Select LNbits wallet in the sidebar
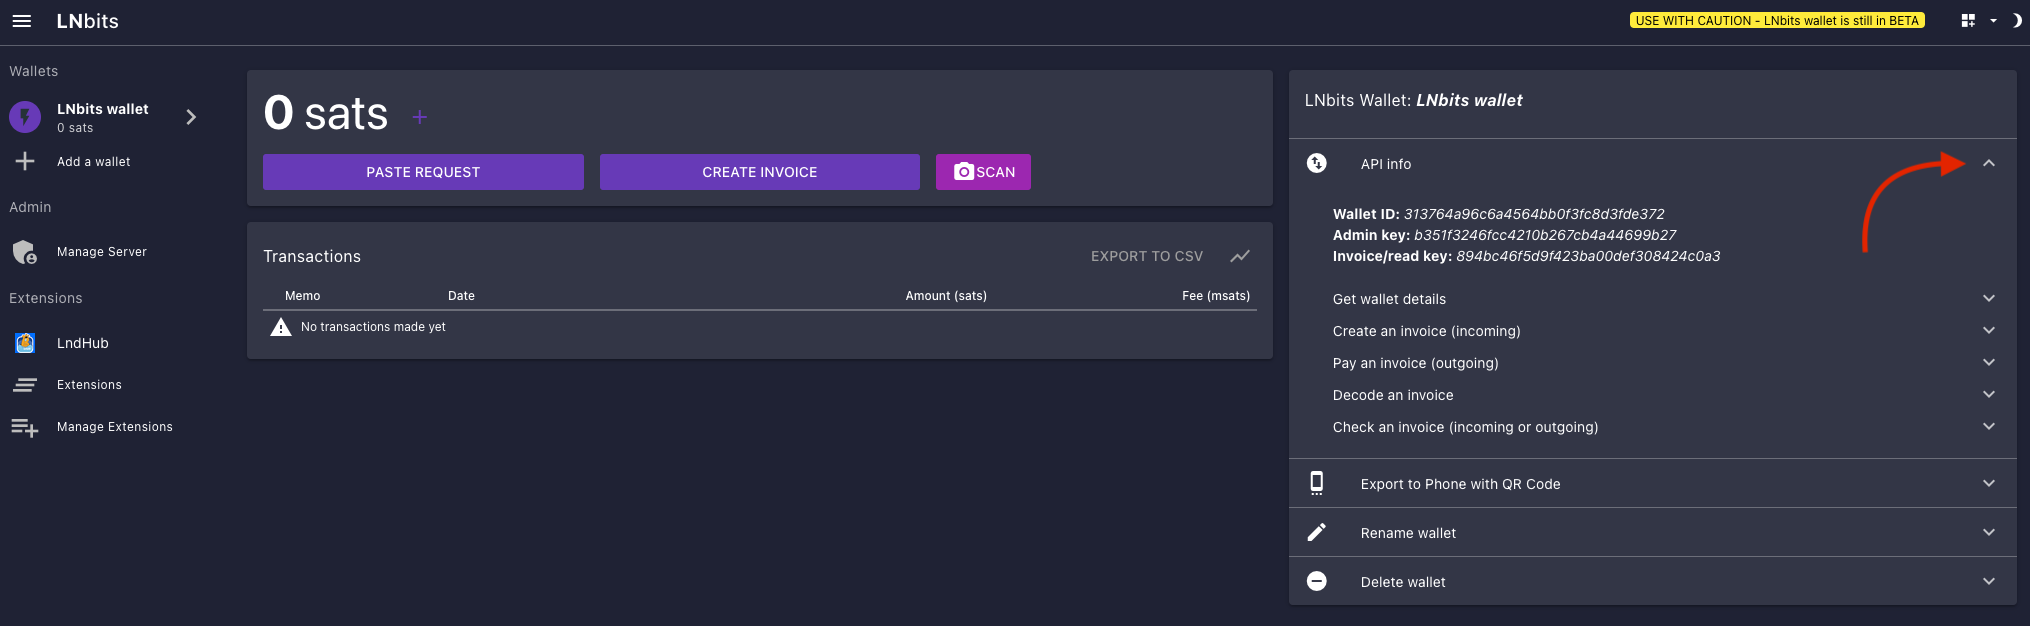The height and width of the screenshot is (626, 2030). [102, 117]
